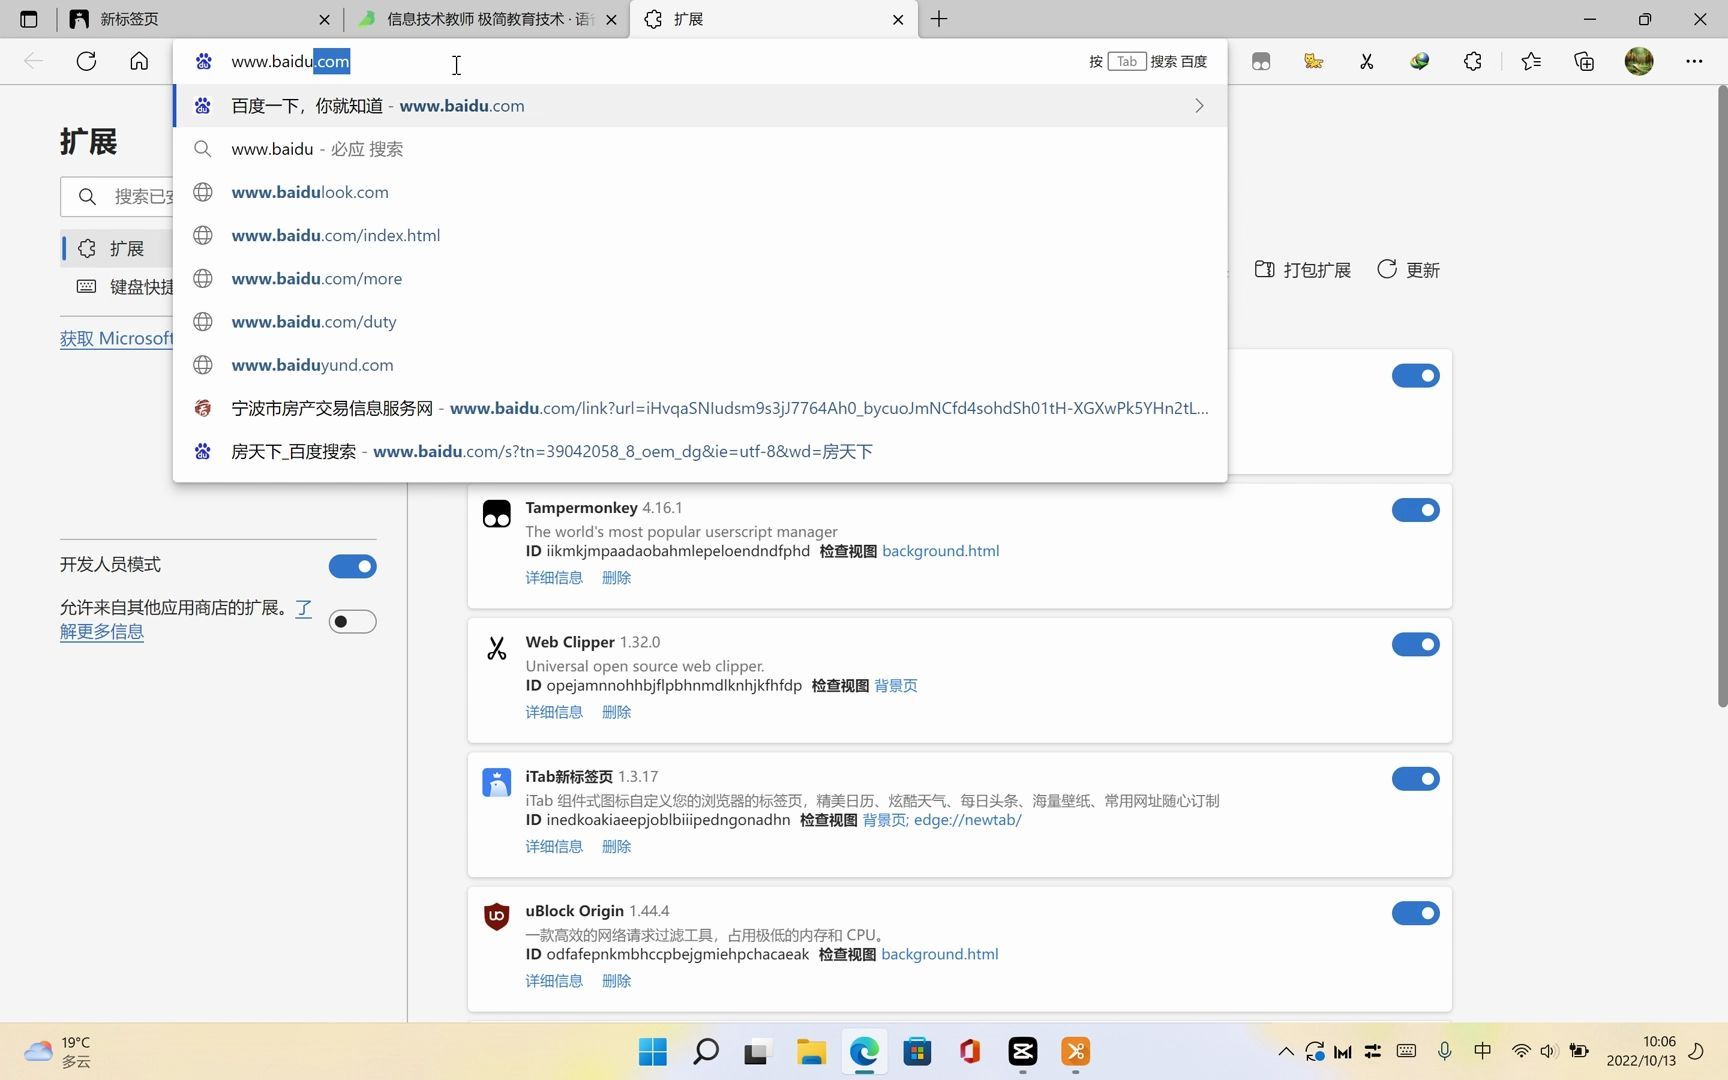1728x1080 pixels.
Task: Choose 房天下_百度搜索 suggestion
Action: 700,451
